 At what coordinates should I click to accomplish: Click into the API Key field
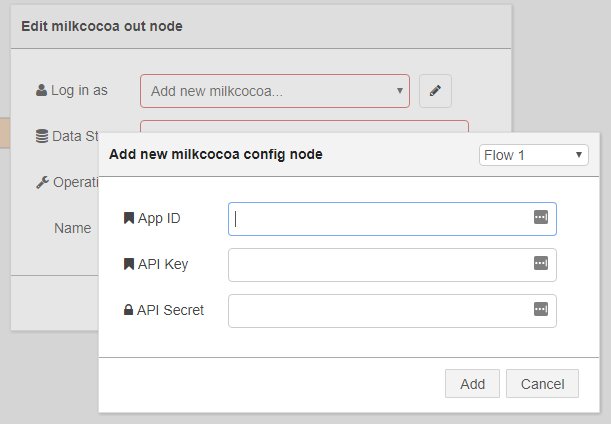coord(380,264)
